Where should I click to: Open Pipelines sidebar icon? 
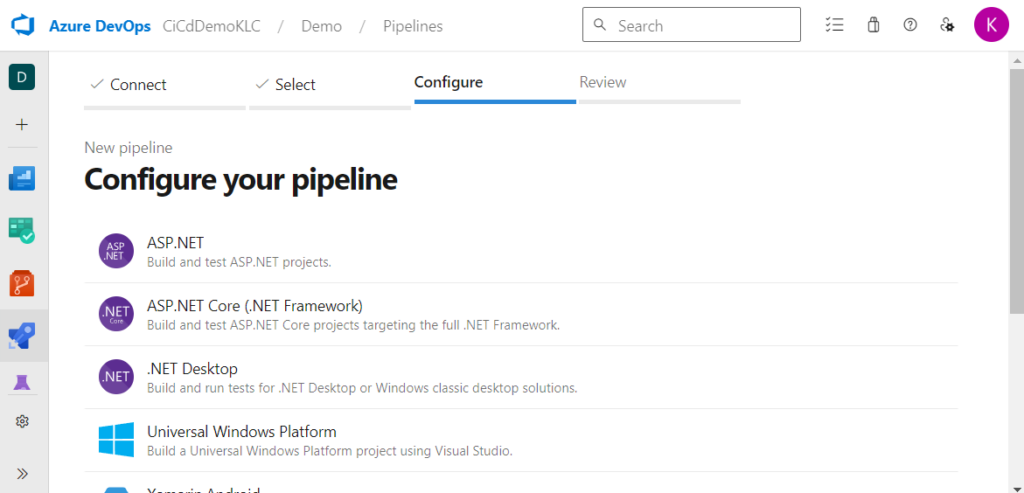point(22,335)
